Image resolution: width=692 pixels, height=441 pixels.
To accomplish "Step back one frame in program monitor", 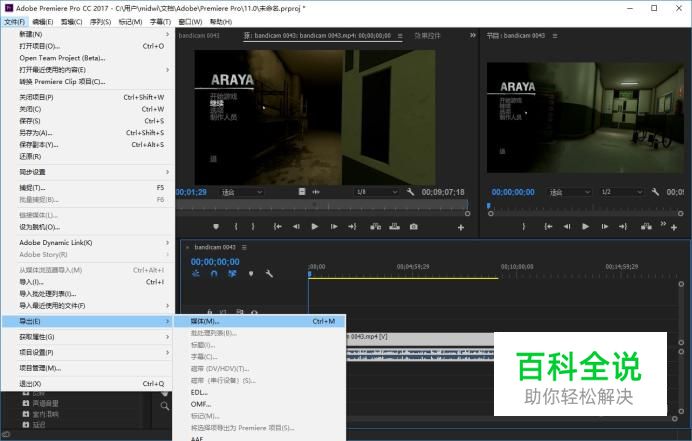I will (x=567, y=227).
